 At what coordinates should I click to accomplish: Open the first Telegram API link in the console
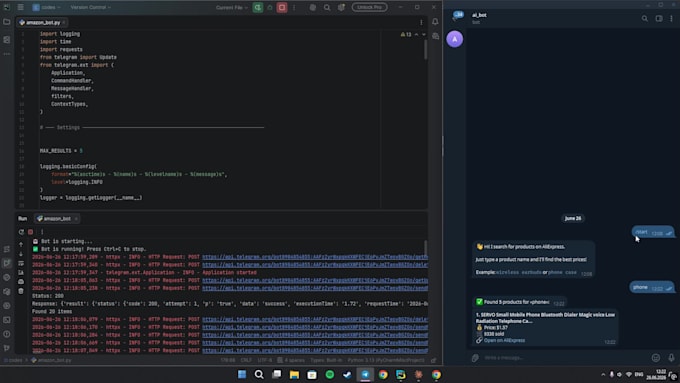315,257
